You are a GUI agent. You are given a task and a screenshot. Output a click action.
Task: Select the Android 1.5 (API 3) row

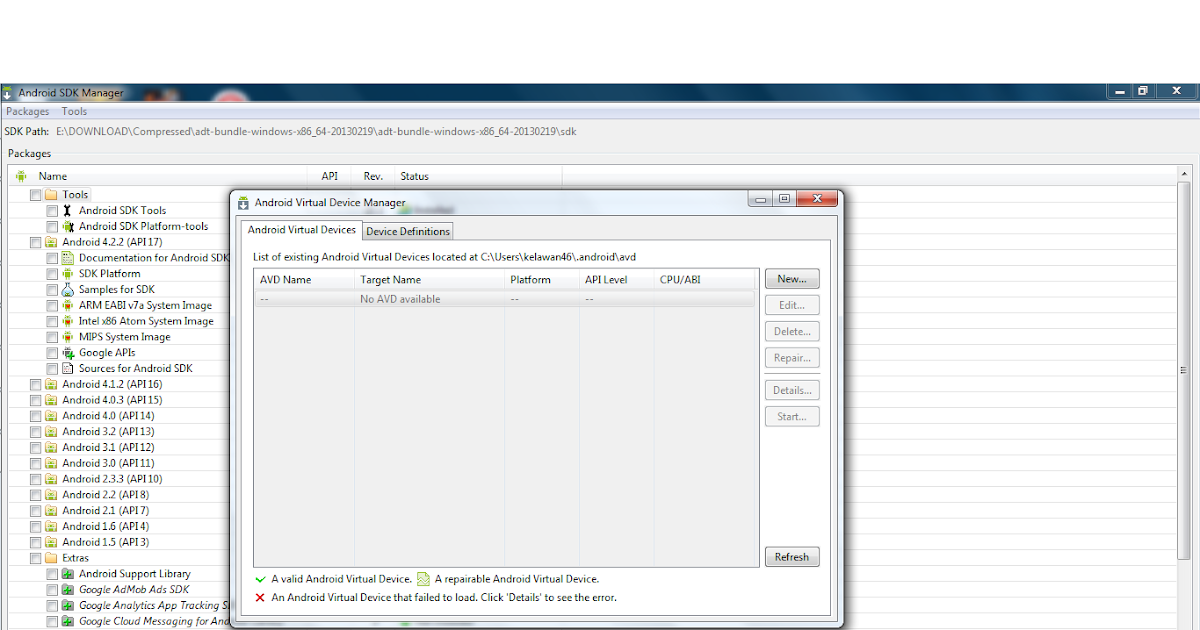click(105, 542)
